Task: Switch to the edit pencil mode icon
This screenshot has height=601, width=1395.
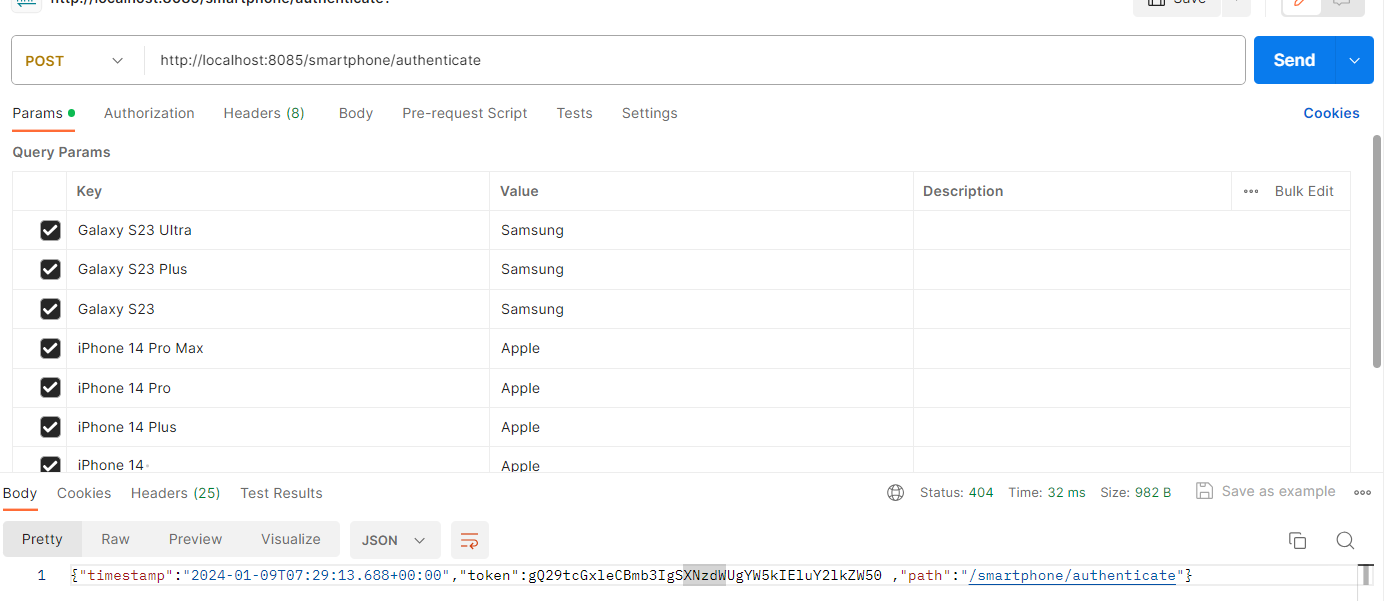Action: pyautogui.click(x=1301, y=4)
